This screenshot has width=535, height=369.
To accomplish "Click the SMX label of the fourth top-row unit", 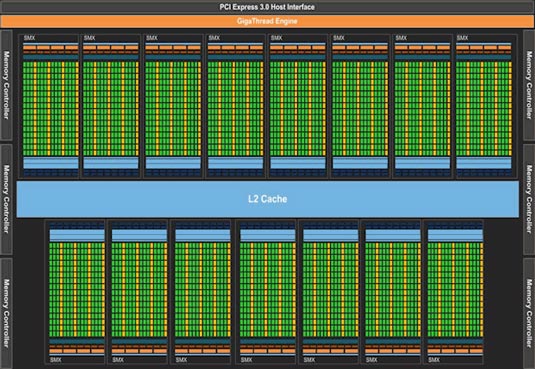I will [x=214, y=38].
